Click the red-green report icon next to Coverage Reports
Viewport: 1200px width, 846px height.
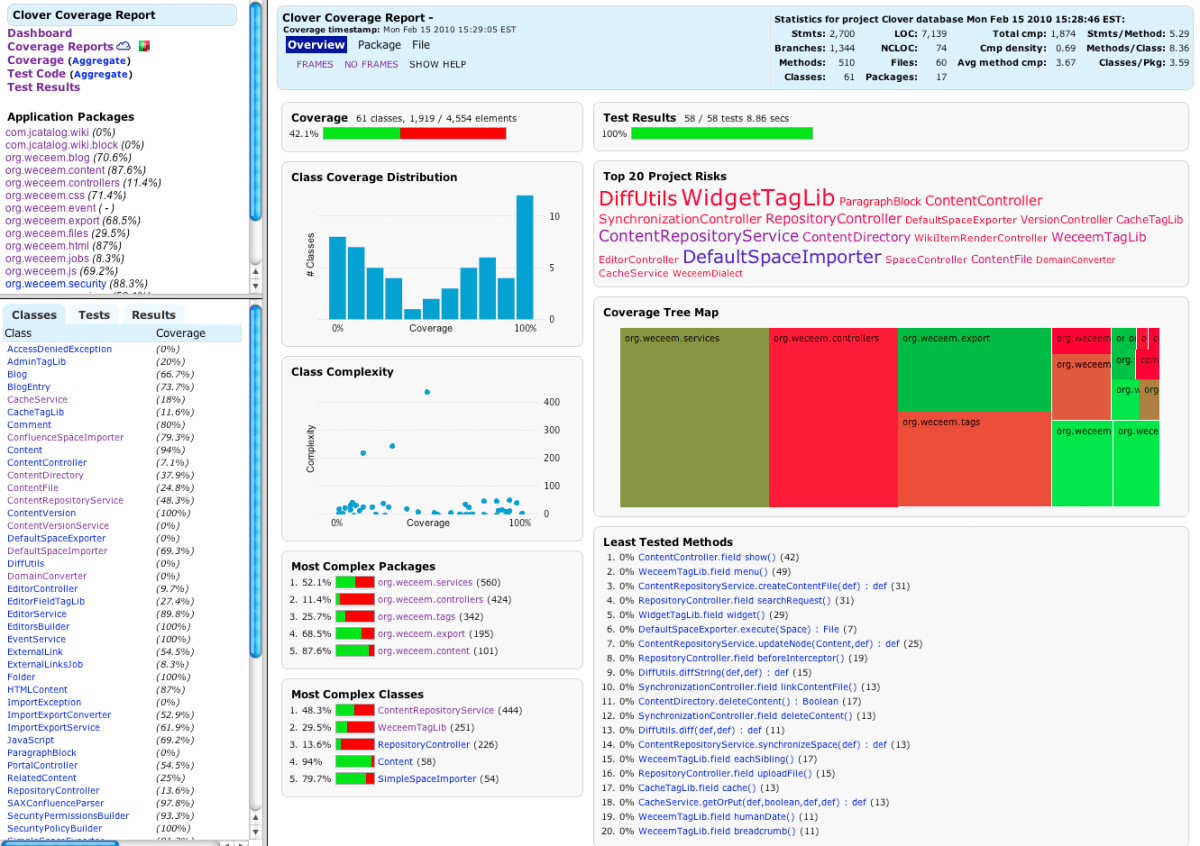146,46
